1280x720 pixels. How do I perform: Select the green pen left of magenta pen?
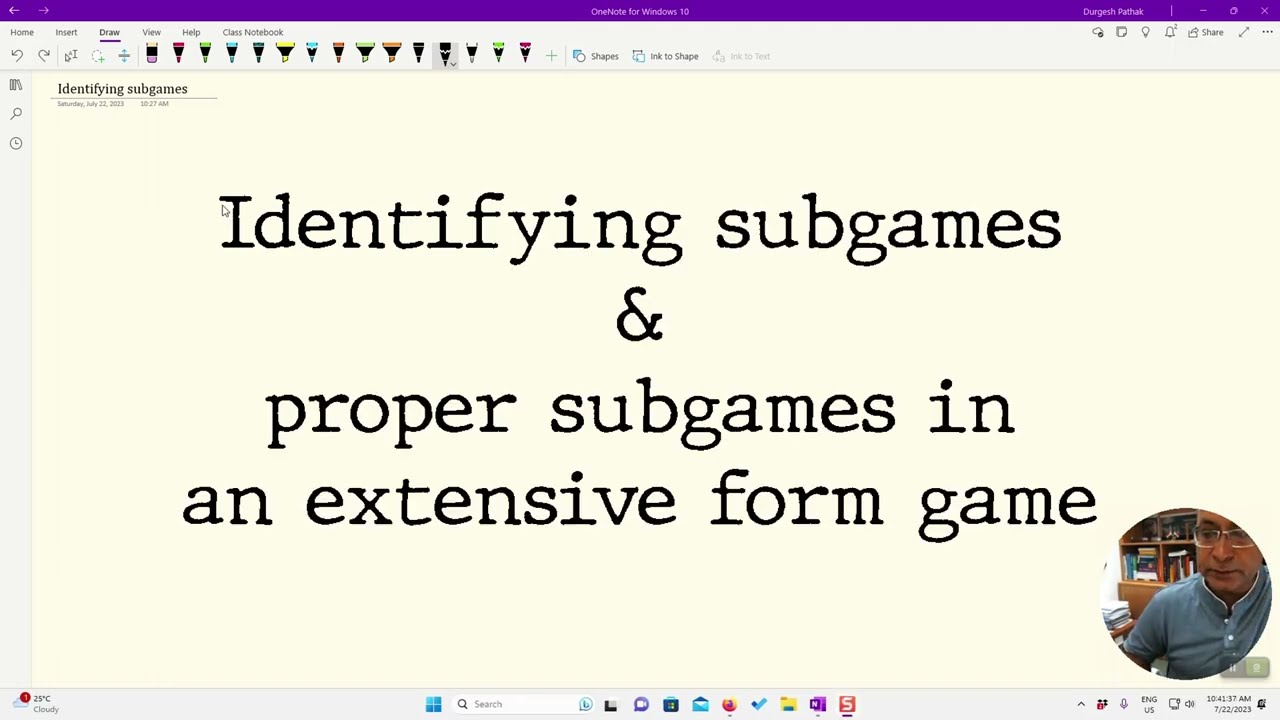coord(498,54)
